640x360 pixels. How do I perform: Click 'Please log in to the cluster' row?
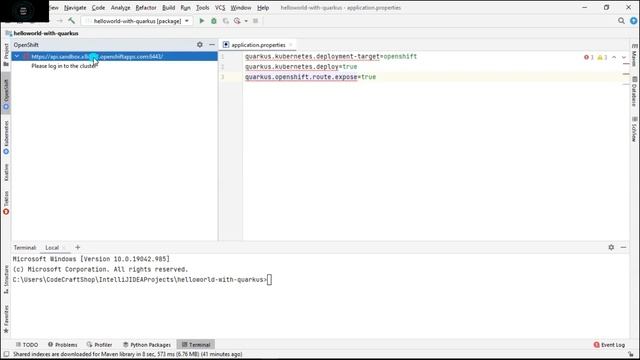click(64, 66)
